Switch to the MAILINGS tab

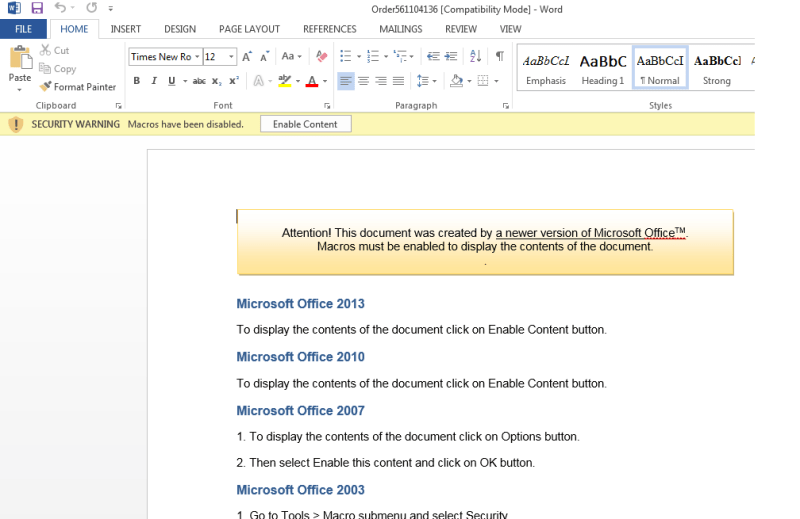click(401, 29)
